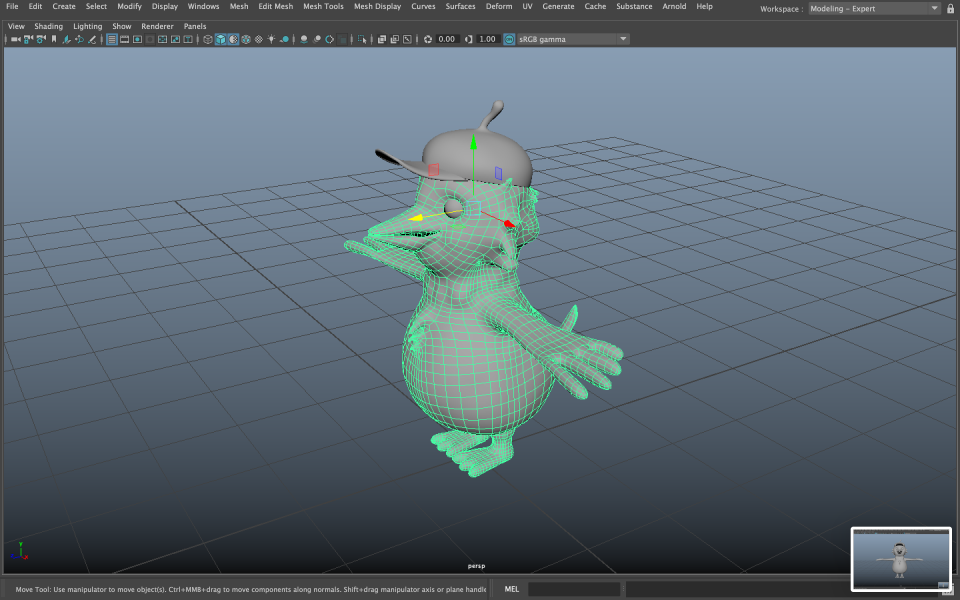Toggle the Gate Mask icon
Viewport: 960px width, 600px height.
tap(150, 39)
